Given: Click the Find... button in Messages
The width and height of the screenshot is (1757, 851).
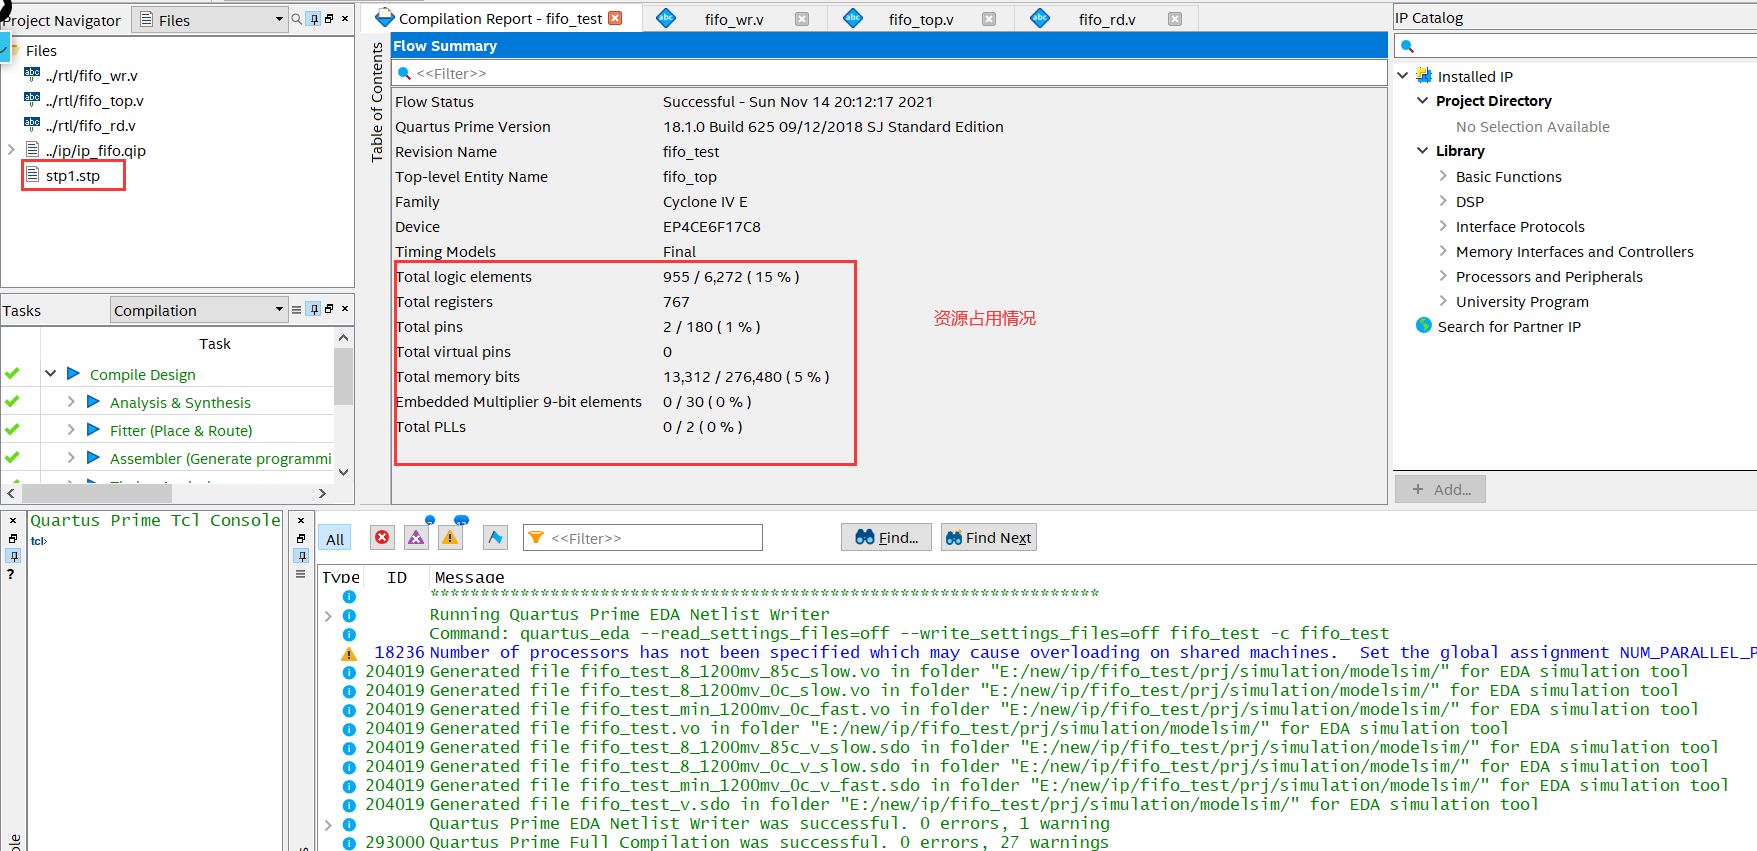Looking at the screenshot, I should (x=886, y=537).
